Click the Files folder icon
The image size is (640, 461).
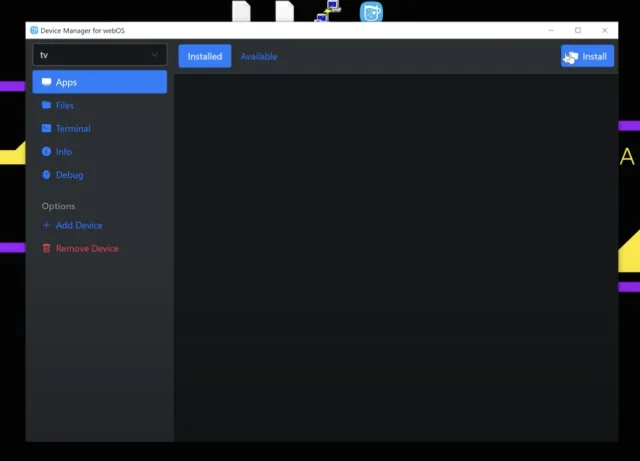46,105
